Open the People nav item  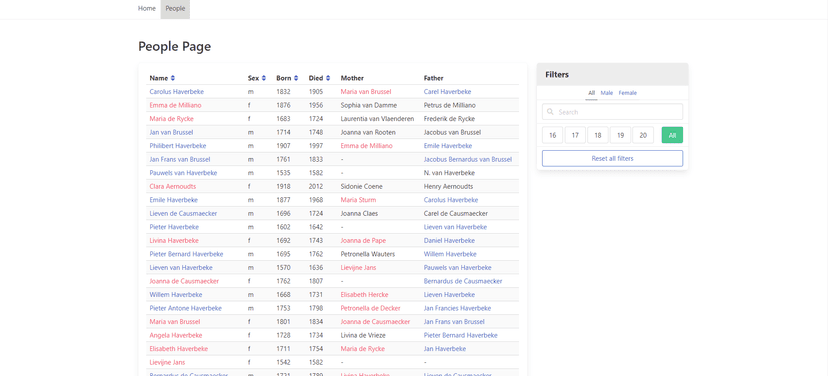click(175, 8)
